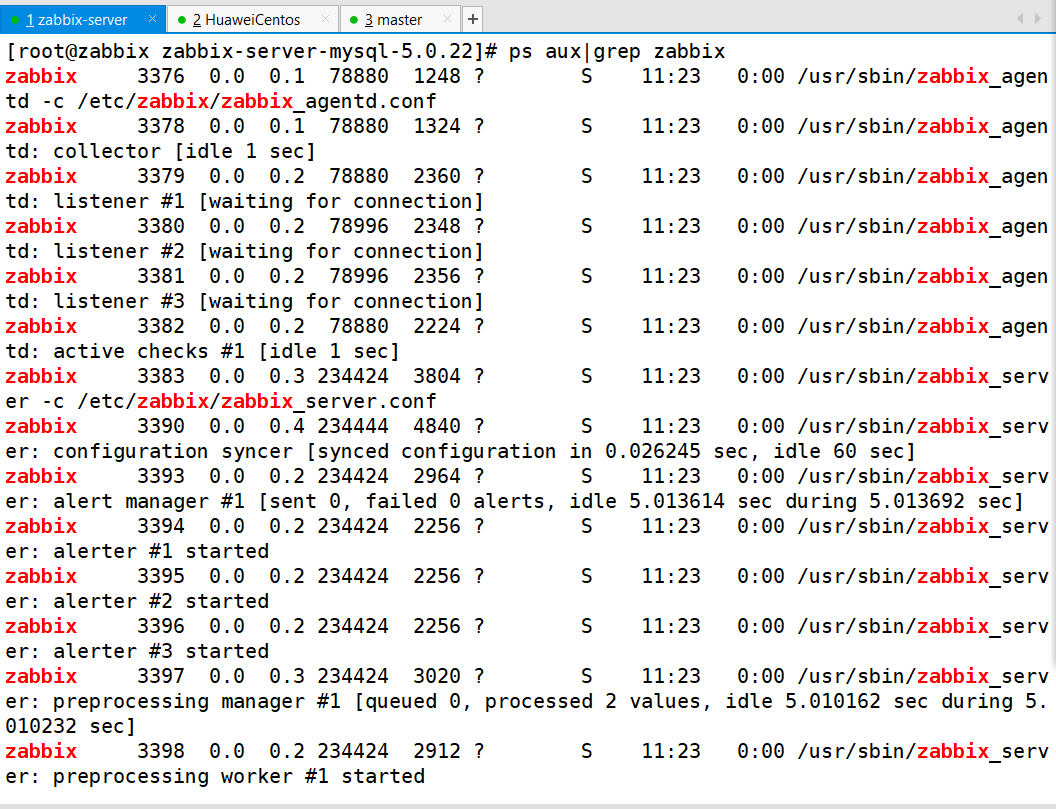Click PID 3394 in process list
Screen dimensions: 1056x809
(x=161, y=525)
